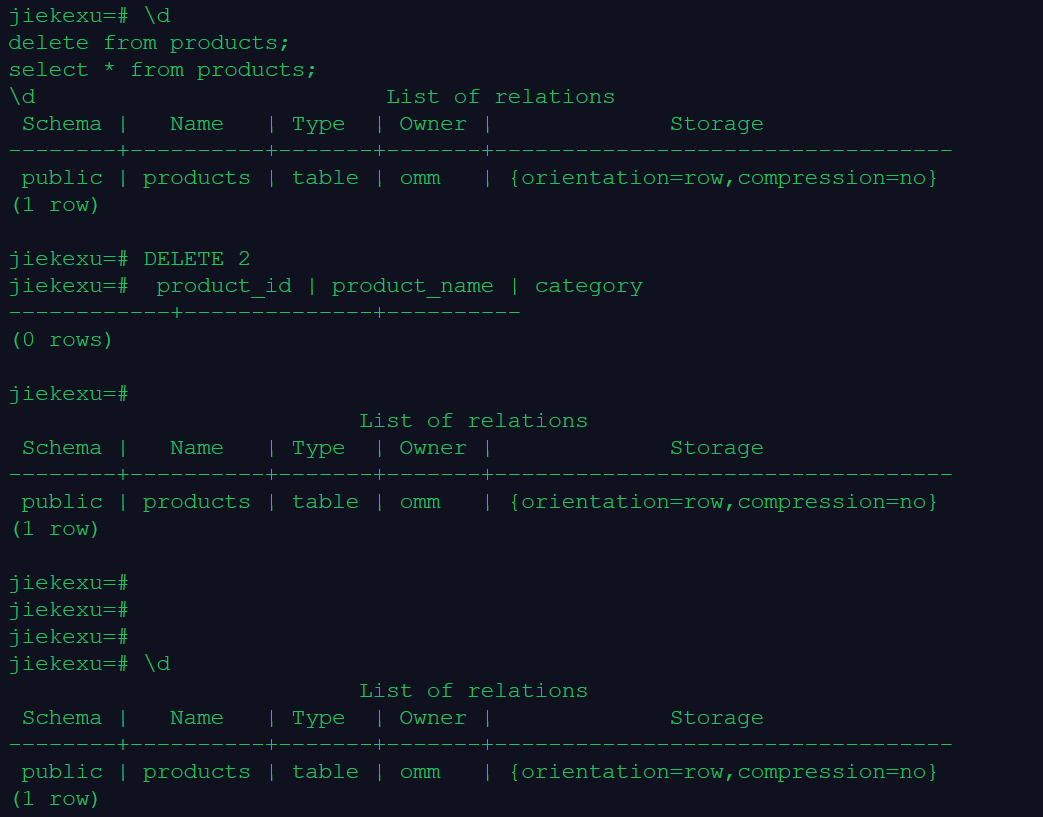Click the 'product_name' column header
The width and height of the screenshot is (1043, 817).
pyautogui.click(x=412, y=286)
